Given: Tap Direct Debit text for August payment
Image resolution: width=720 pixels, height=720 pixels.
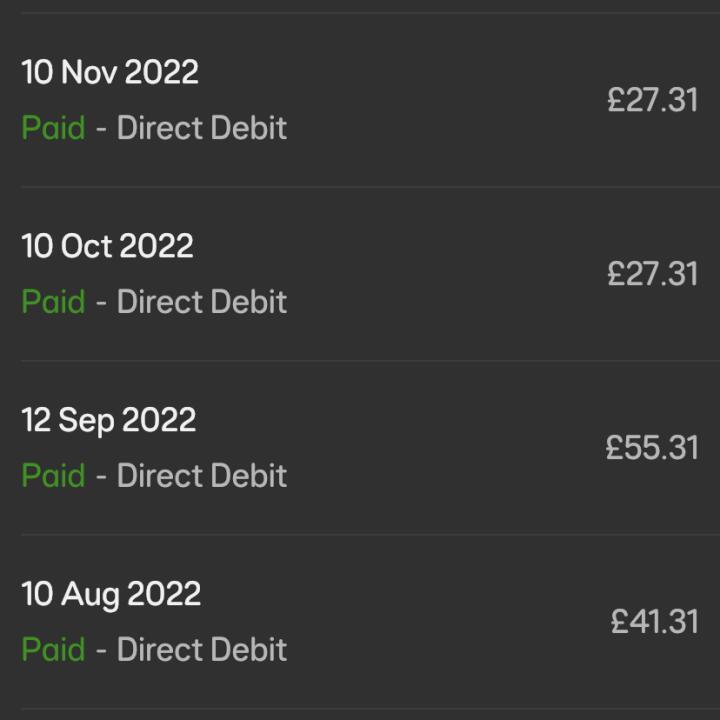Looking at the screenshot, I should [202, 649].
